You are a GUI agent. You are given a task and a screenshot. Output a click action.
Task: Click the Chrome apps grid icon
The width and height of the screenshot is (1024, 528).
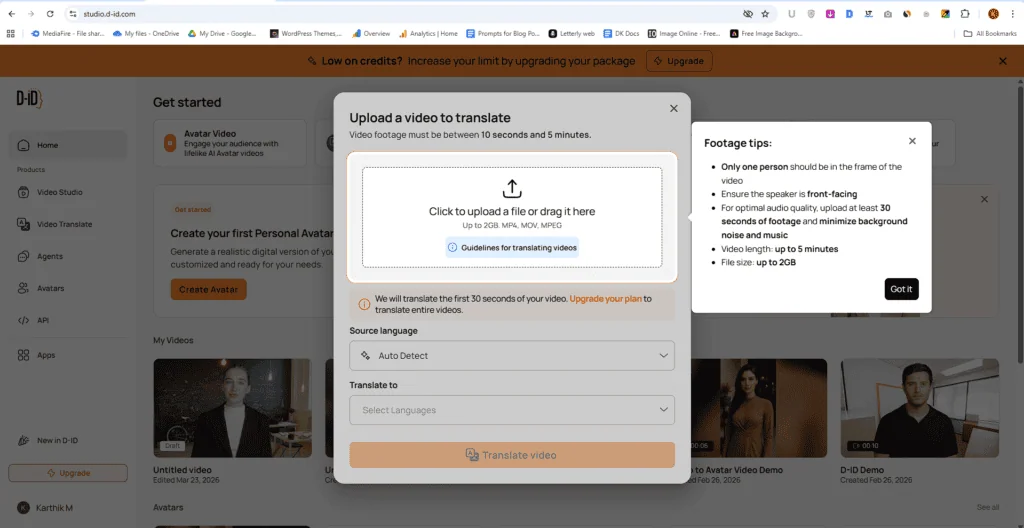pos(10,33)
